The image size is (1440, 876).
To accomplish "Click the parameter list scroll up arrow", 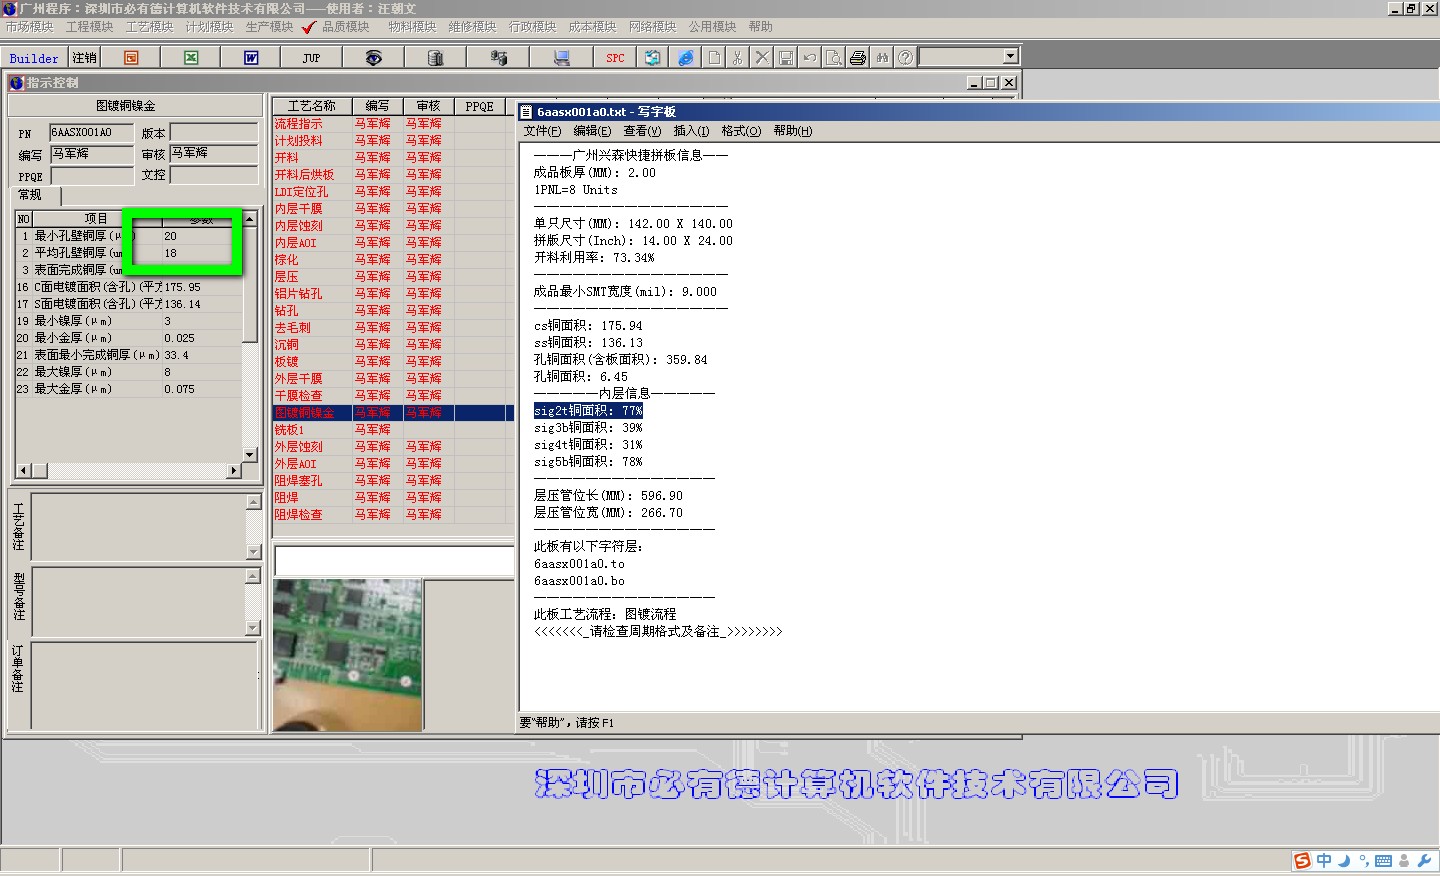I will click(250, 218).
